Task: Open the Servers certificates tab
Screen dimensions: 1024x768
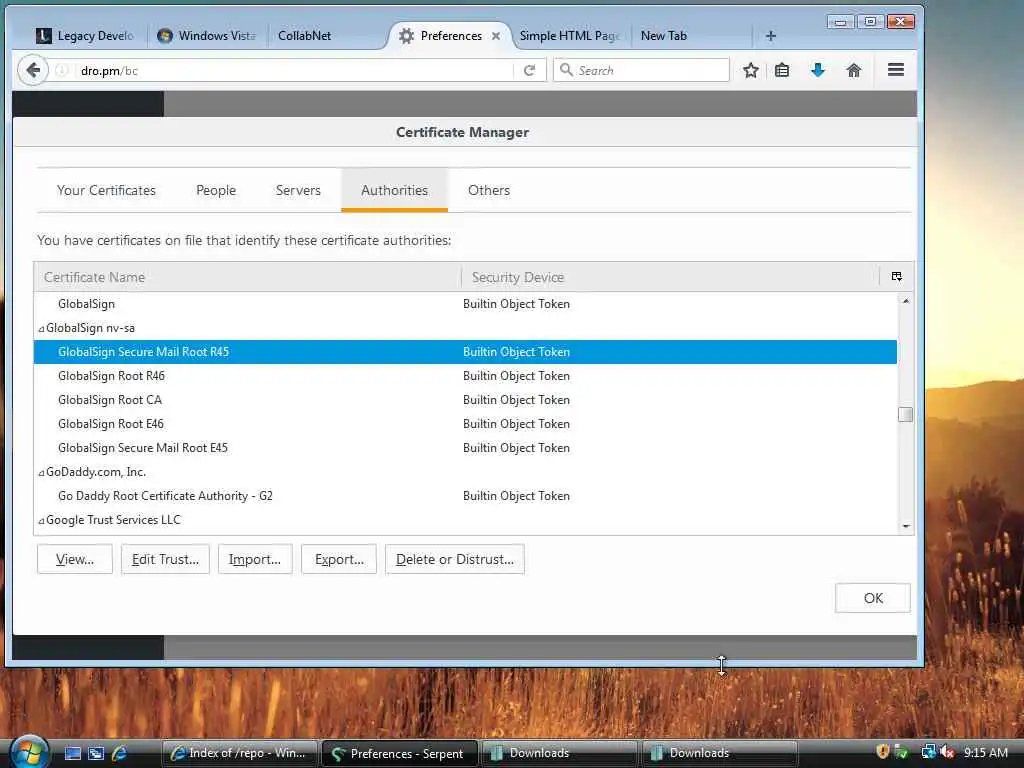Action: coord(298,190)
